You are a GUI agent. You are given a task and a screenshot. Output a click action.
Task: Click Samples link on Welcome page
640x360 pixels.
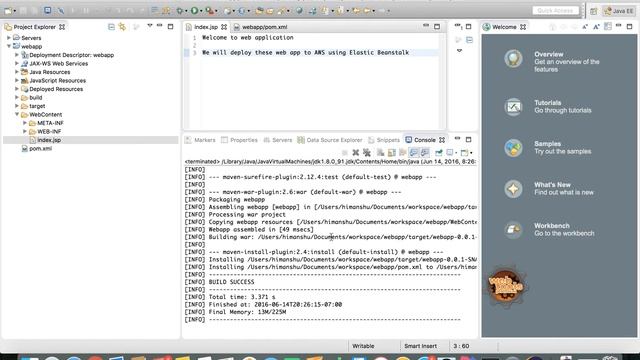click(547, 144)
